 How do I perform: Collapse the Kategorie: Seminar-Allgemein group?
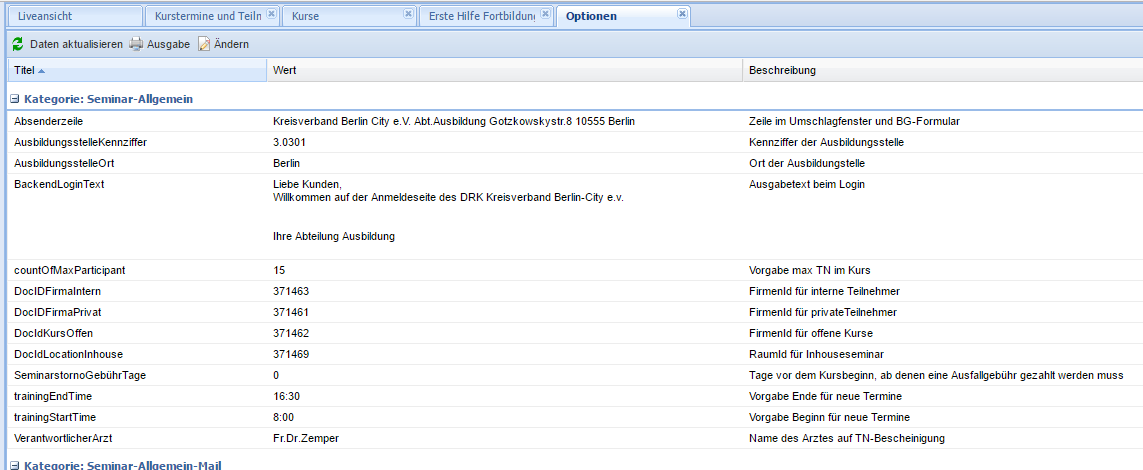click(15, 99)
